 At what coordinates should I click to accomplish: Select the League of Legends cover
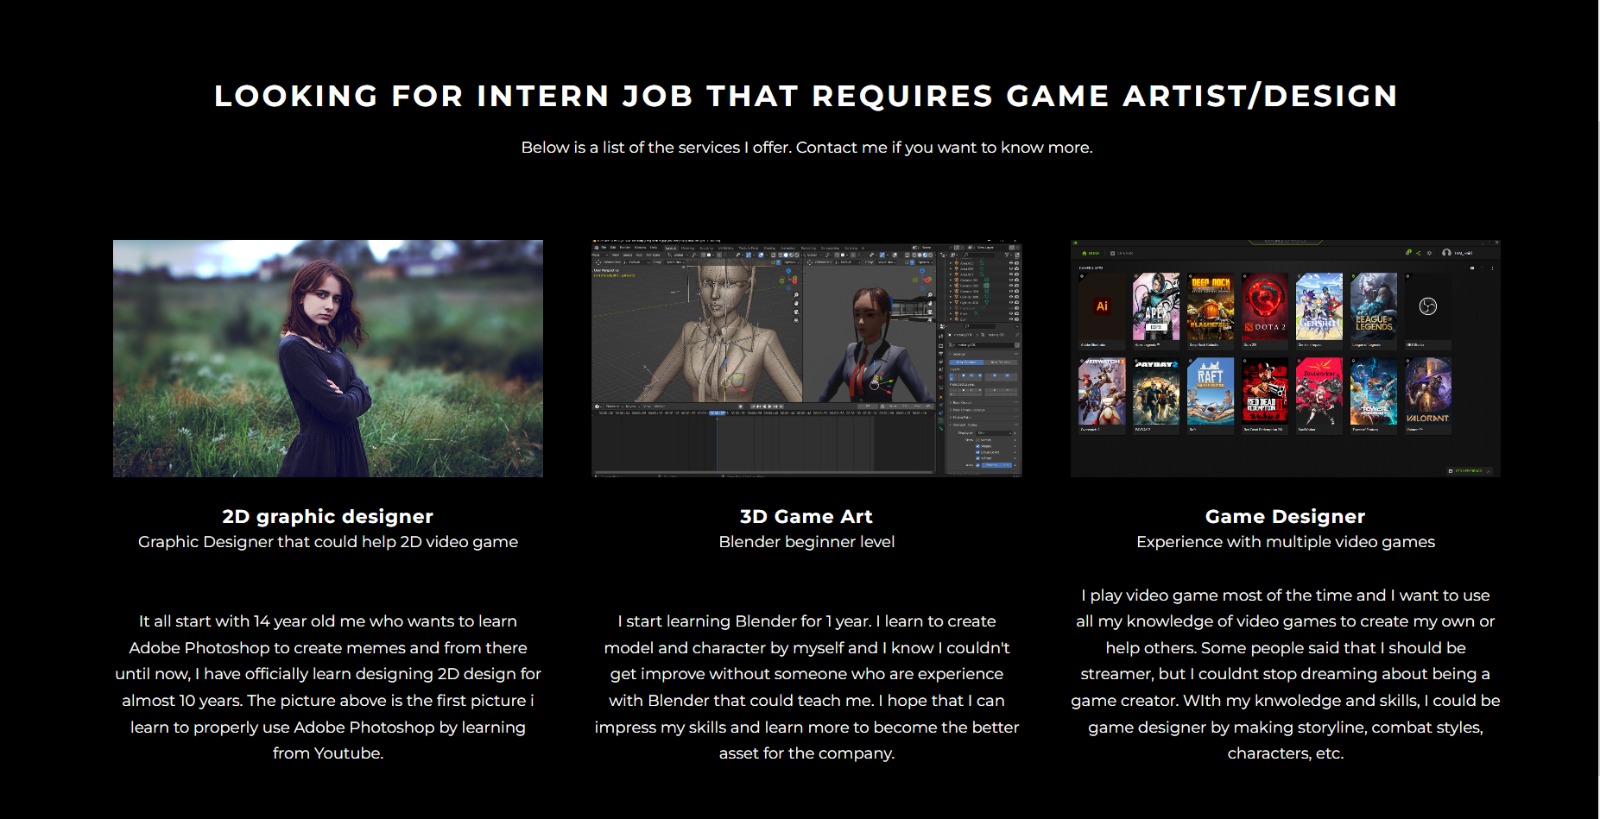point(1373,306)
